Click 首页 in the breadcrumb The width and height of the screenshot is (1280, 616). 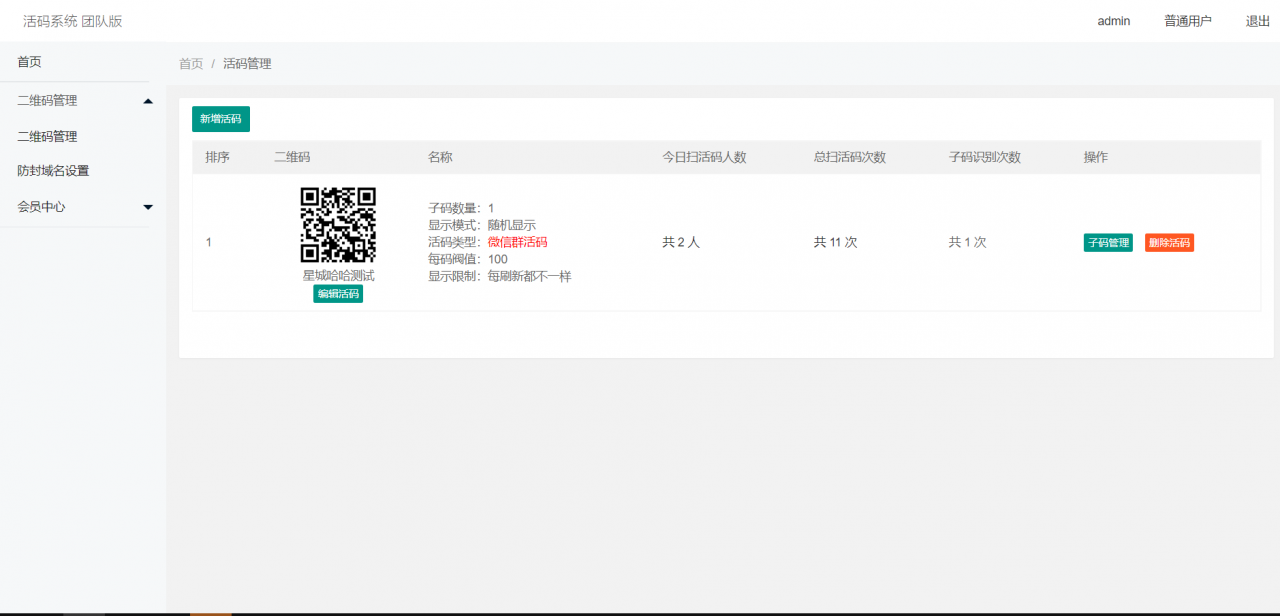(x=190, y=63)
